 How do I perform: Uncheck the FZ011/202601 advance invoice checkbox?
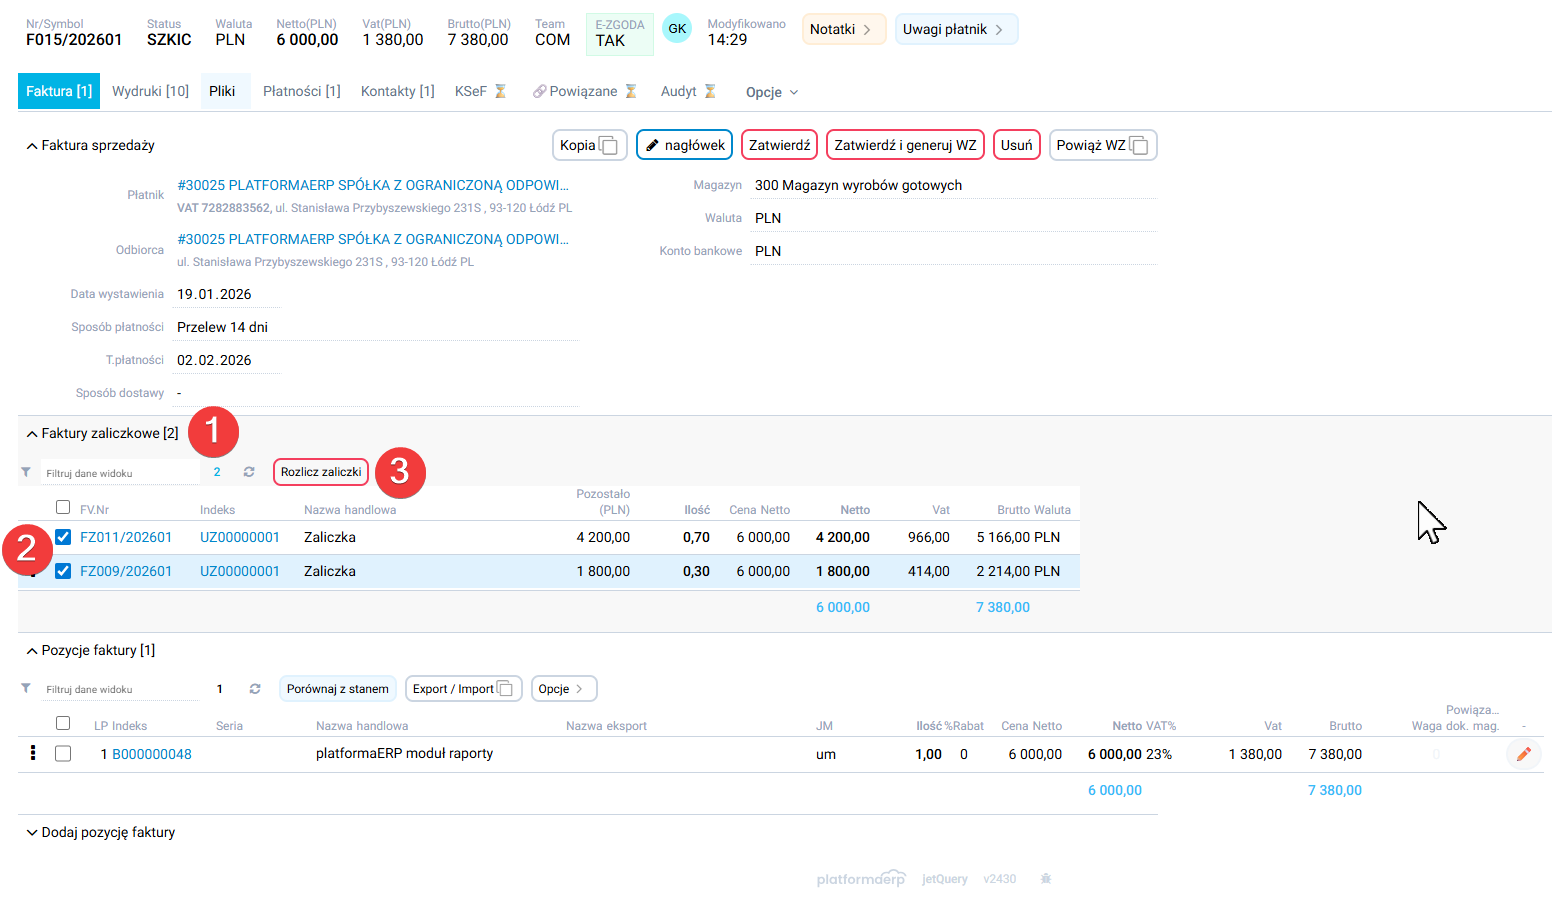tap(63, 537)
